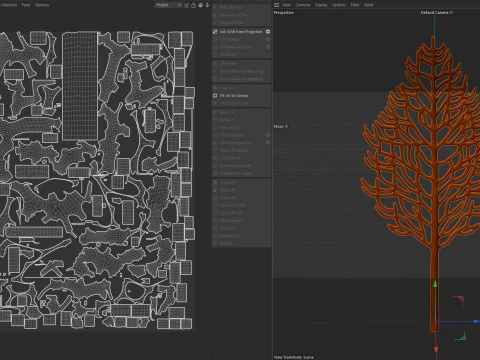This screenshot has width=480, height=360.
Task: Click the View Transform: Scene status text
Action: 294,357
